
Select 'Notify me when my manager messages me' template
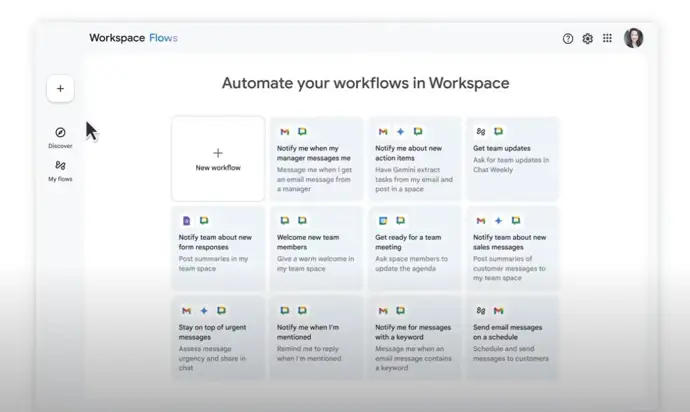pyautogui.click(x=315, y=159)
